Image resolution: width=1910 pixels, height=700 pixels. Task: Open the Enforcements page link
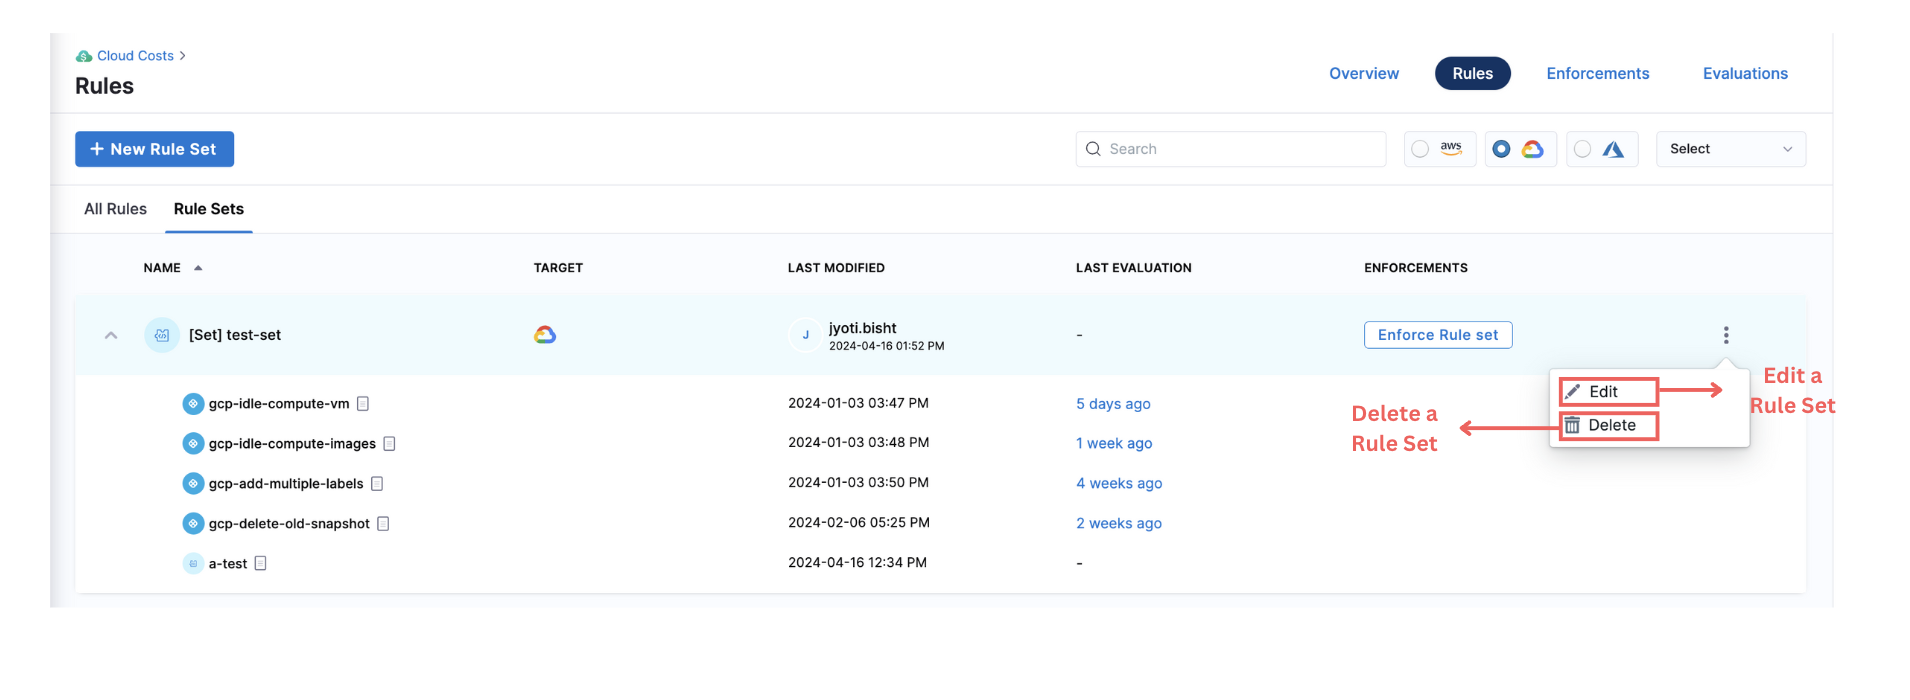click(x=1597, y=74)
